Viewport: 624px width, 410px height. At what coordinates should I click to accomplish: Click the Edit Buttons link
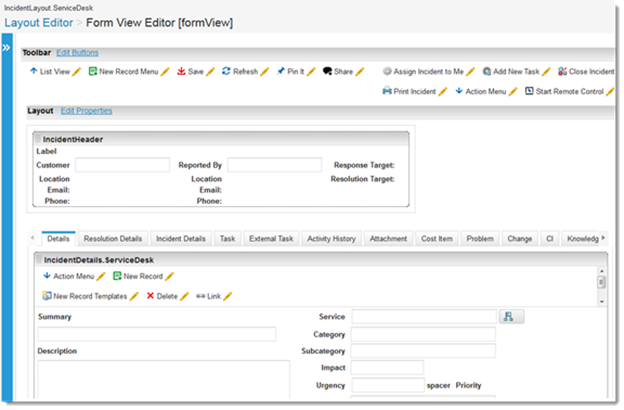pyautogui.click(x=77, y=51)
